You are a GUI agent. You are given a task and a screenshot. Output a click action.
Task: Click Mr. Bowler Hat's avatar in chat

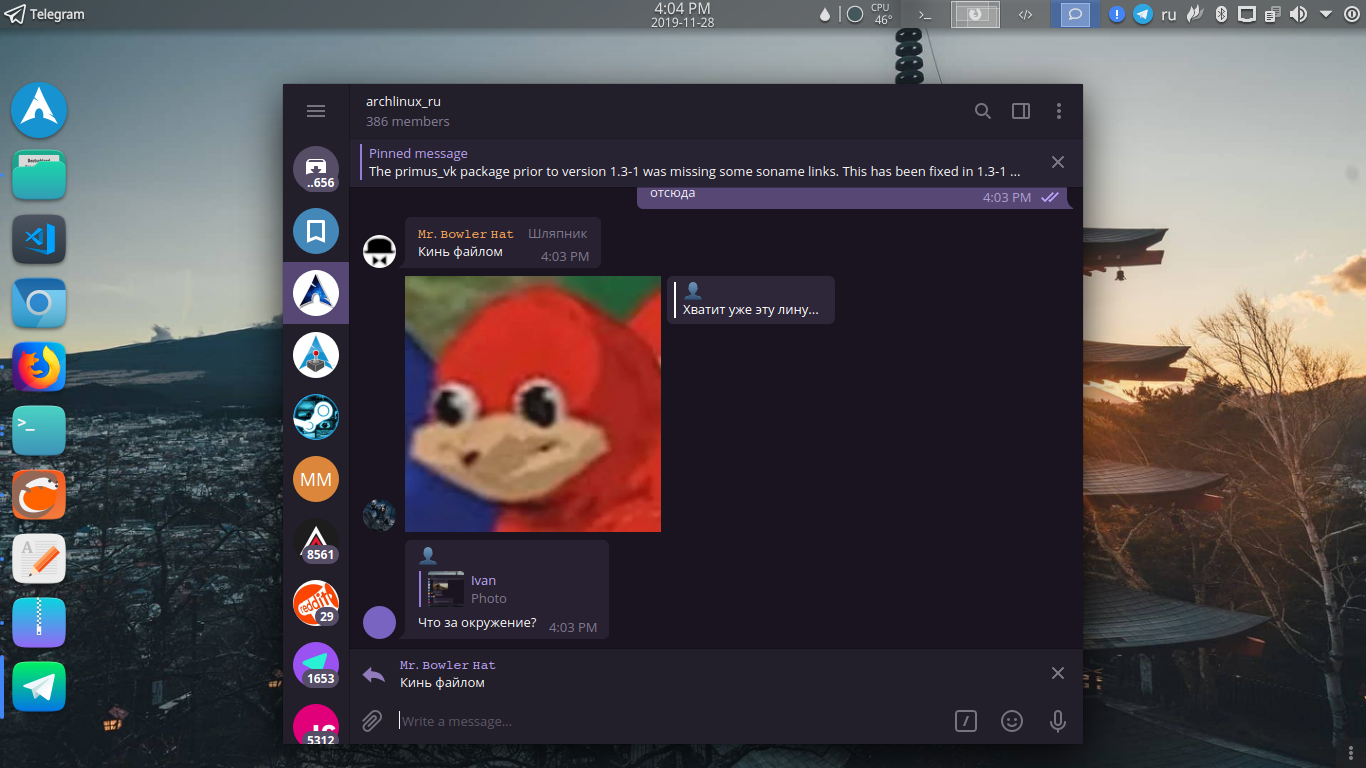coord(379,251)
